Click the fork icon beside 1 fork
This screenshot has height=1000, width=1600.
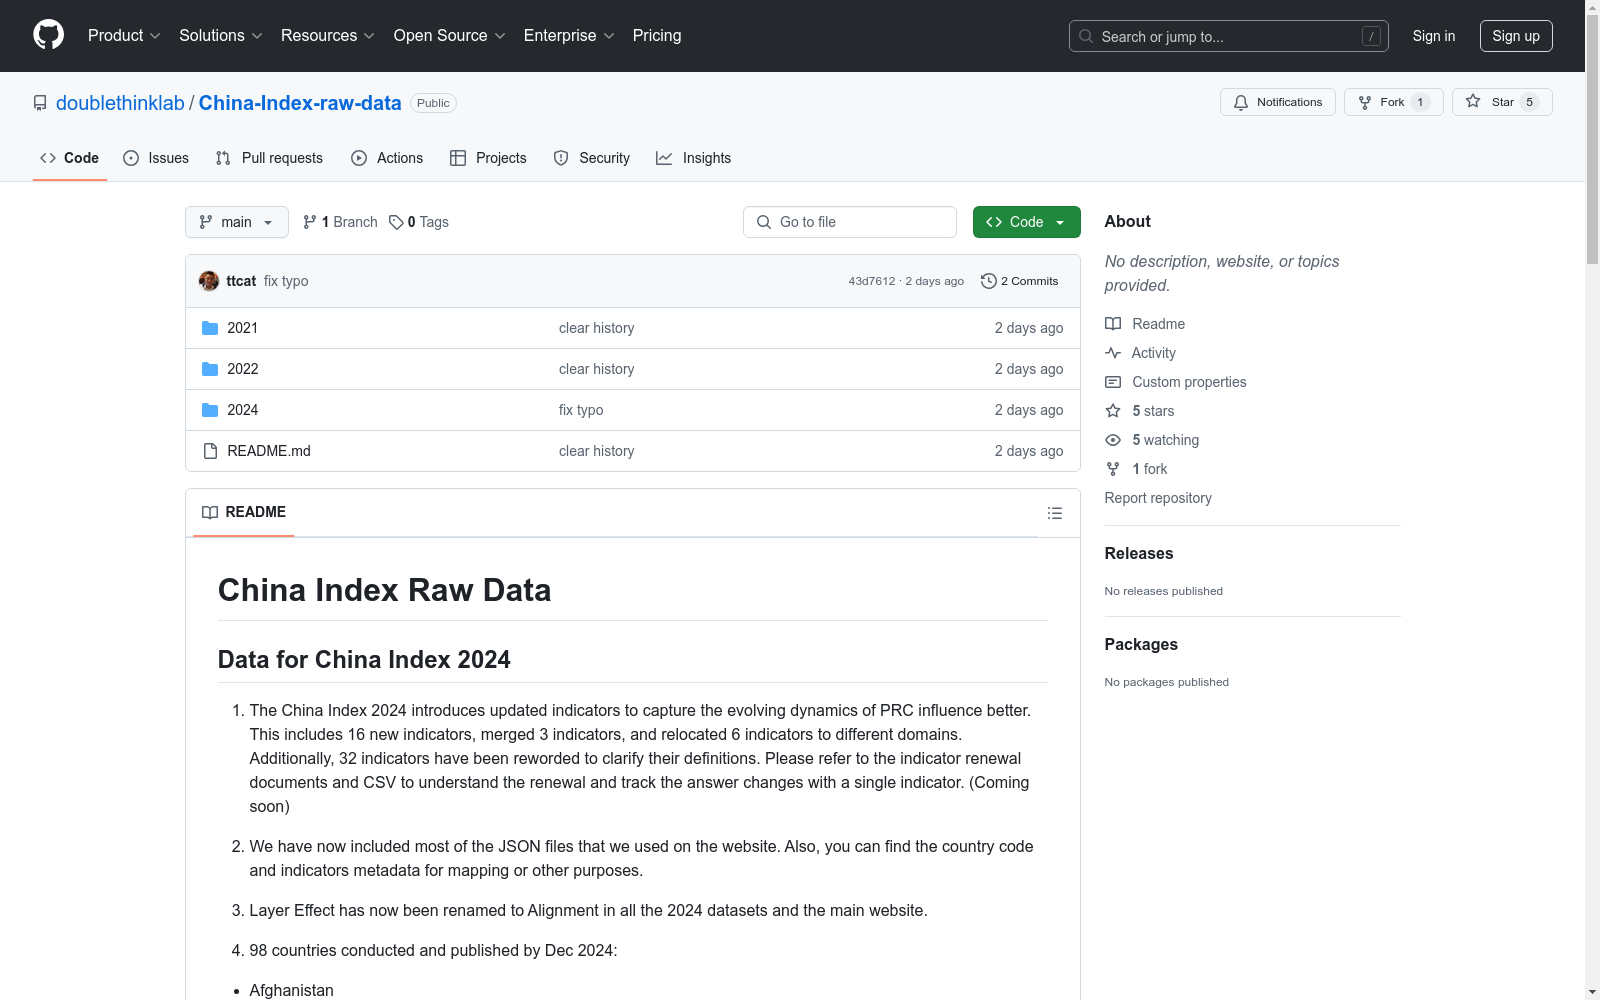click(x=1113, y=469)
